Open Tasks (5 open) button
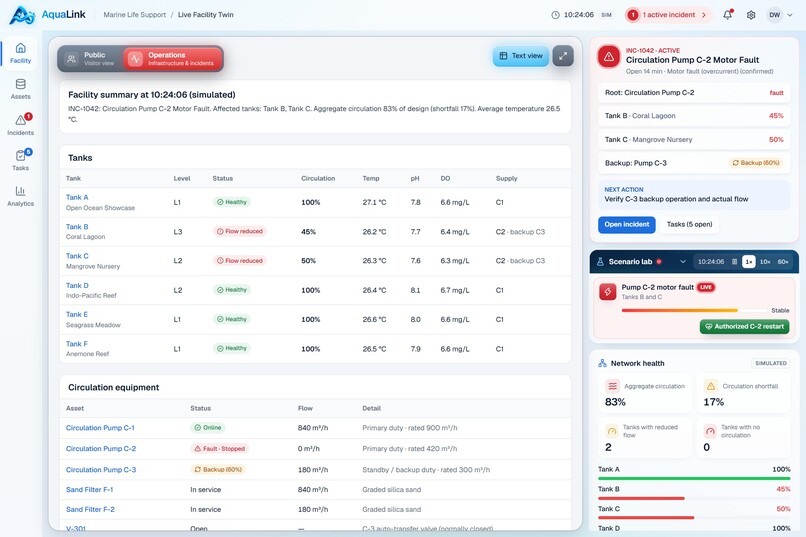 [689, 225]
